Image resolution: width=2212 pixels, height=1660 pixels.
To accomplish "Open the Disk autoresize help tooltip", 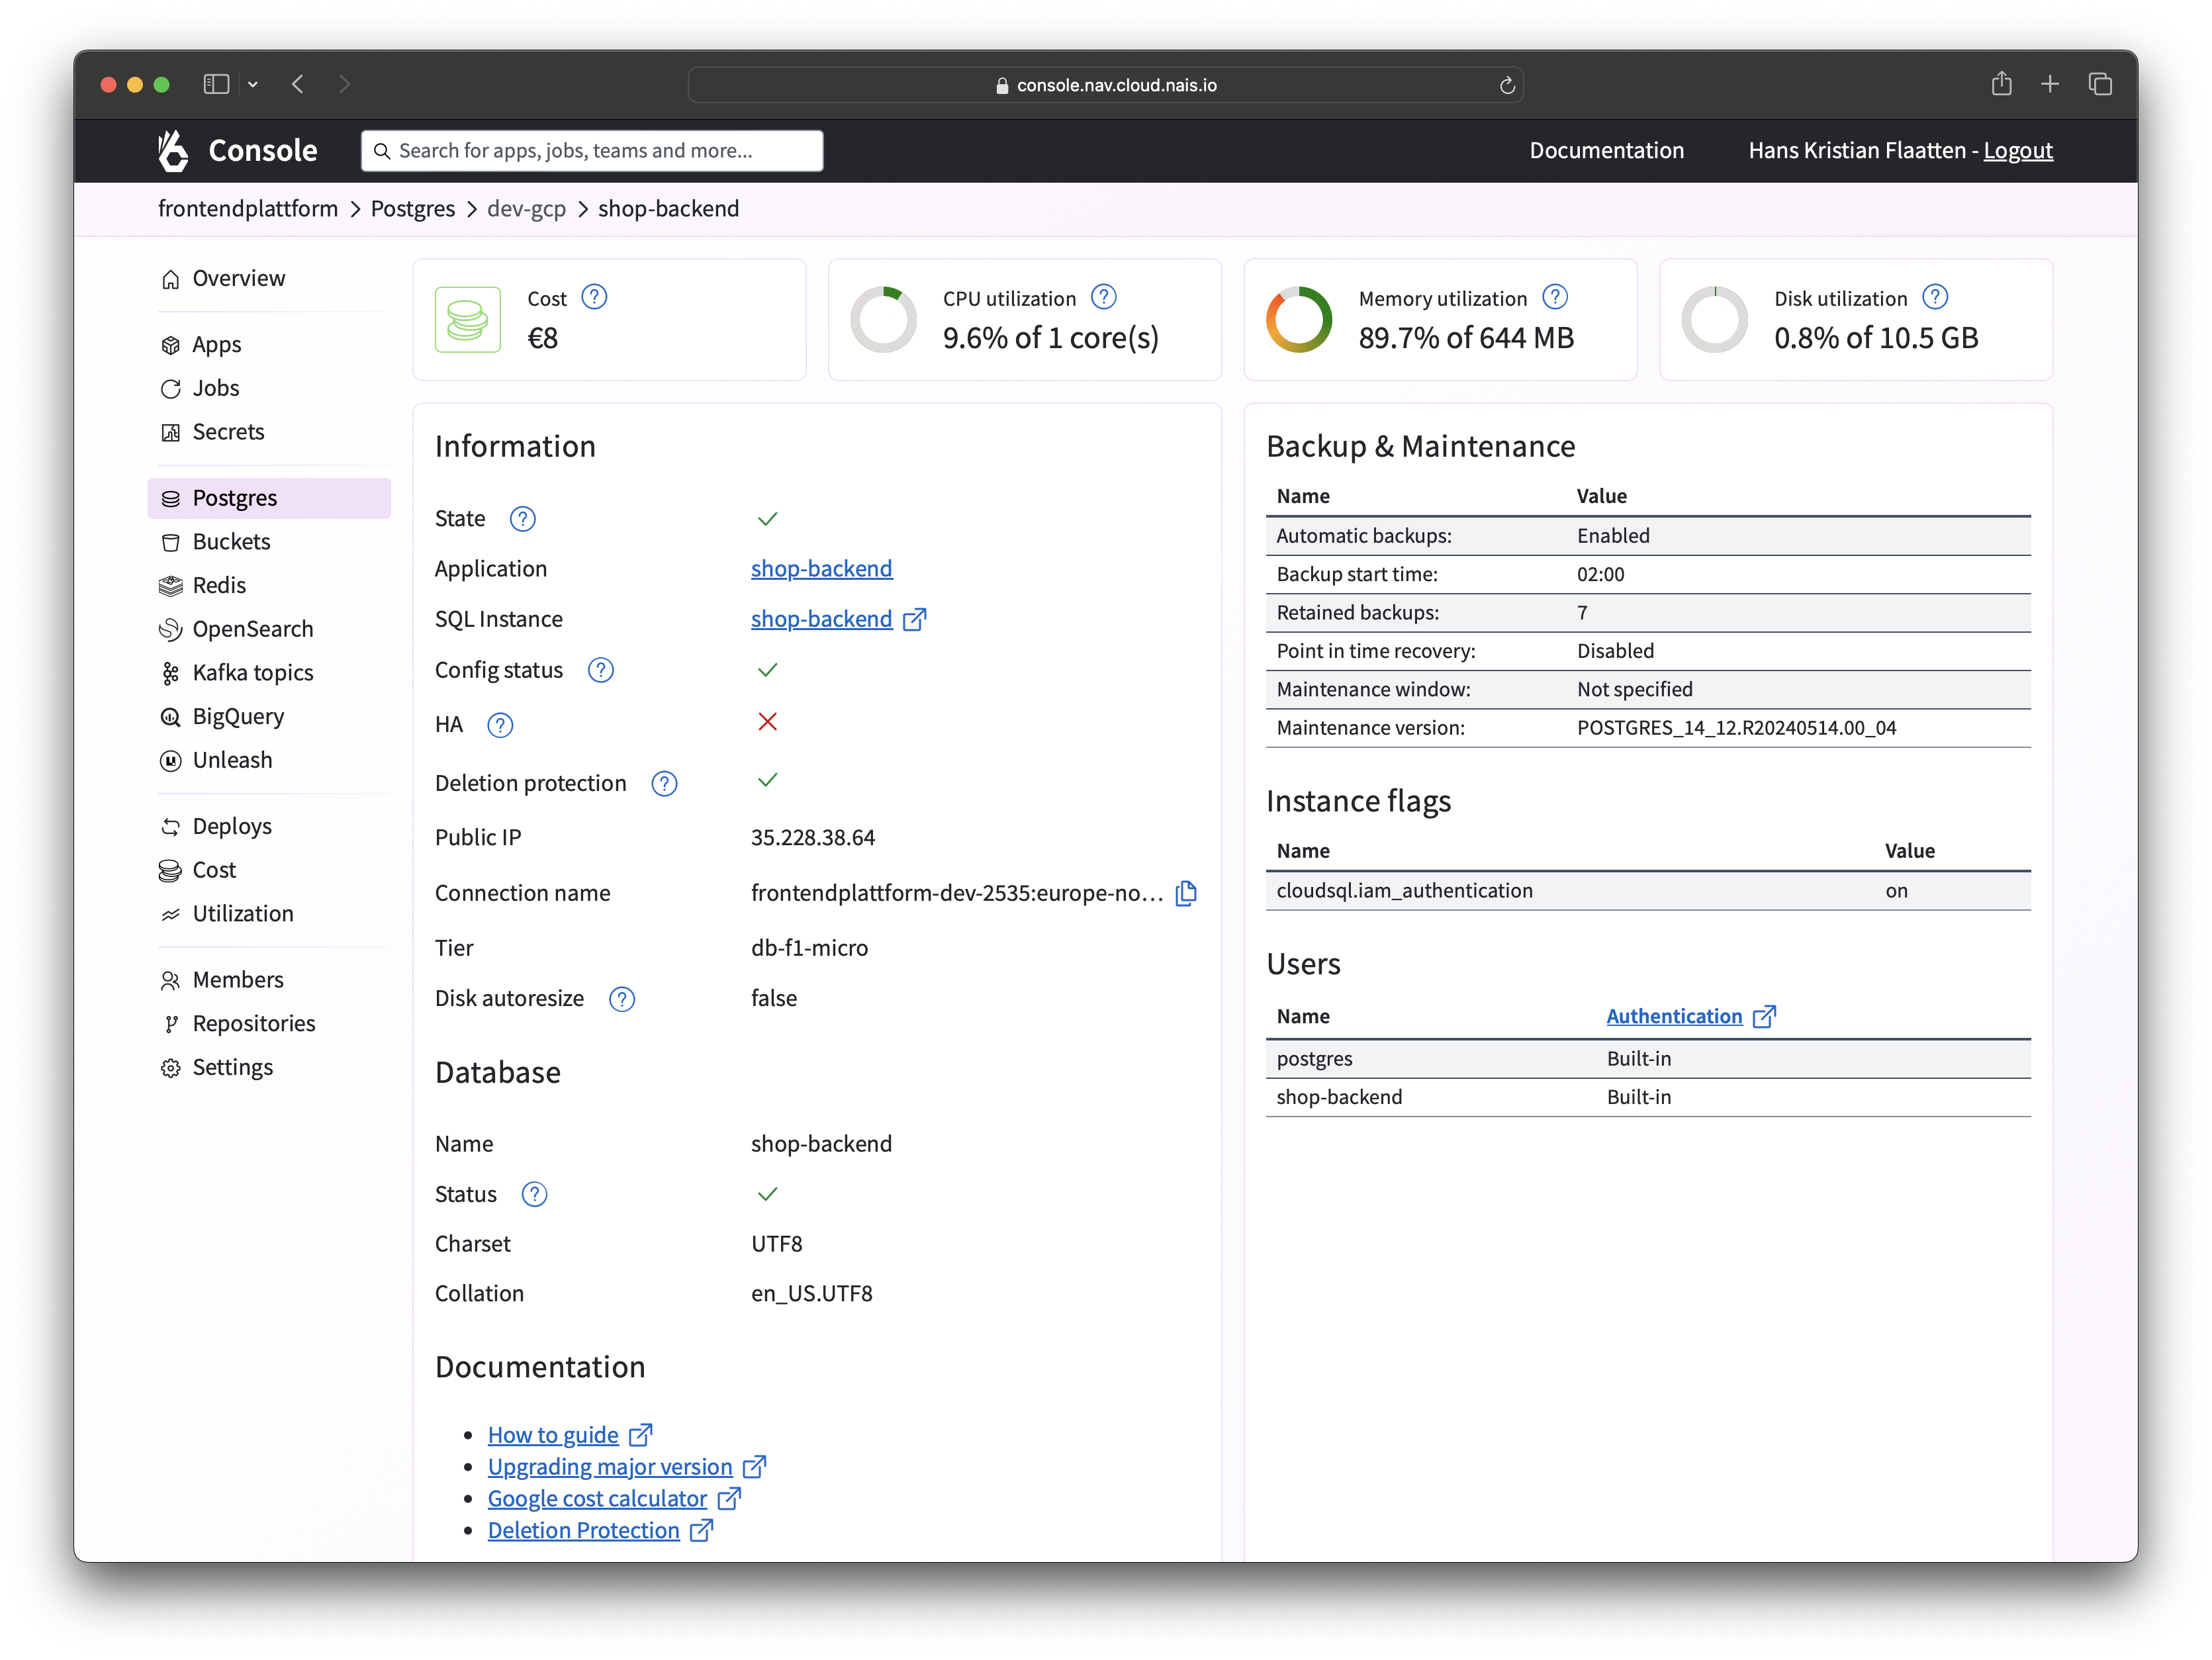I will 621,998.
